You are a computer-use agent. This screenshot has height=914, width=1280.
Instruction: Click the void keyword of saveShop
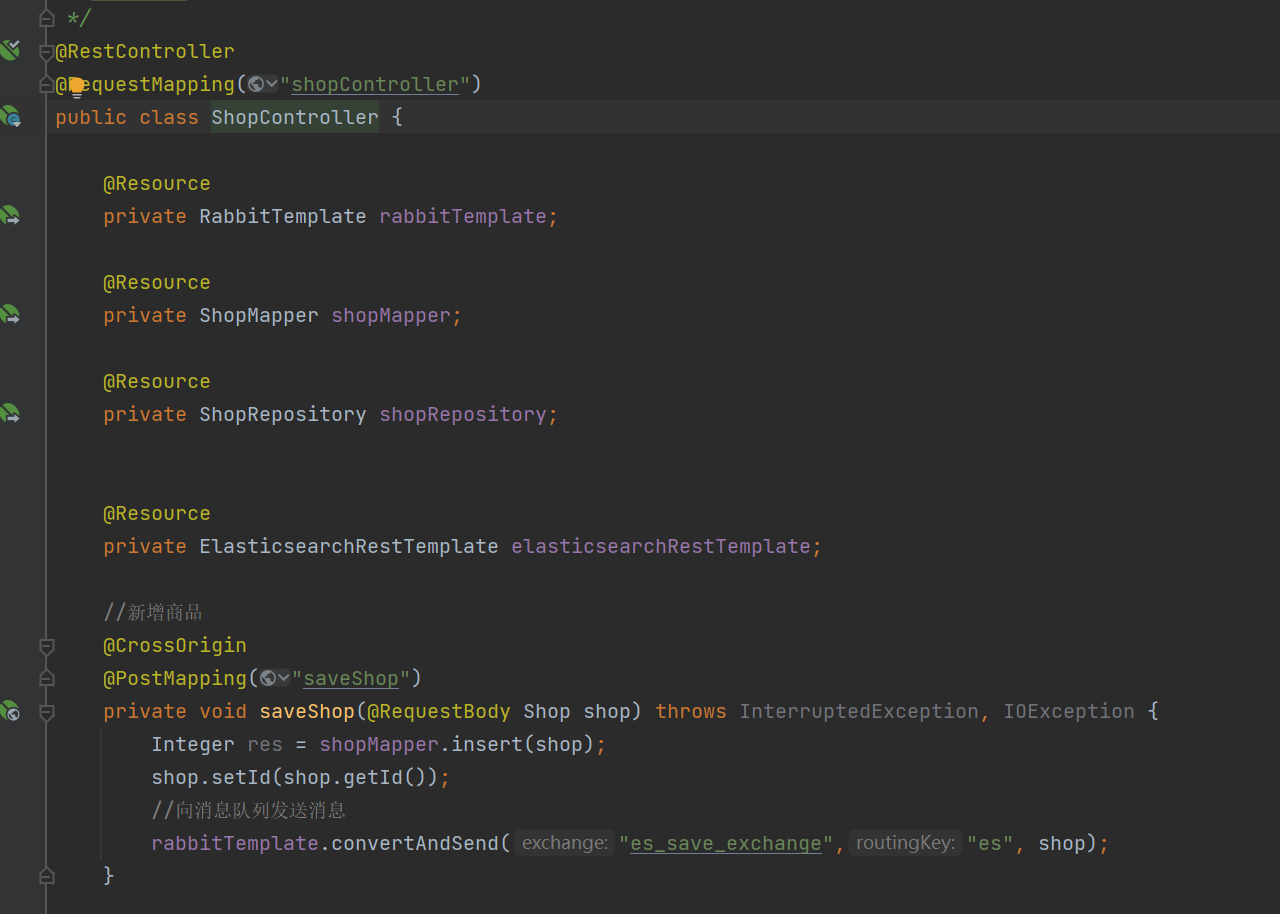pyautogui.click(x=223, y=711)
